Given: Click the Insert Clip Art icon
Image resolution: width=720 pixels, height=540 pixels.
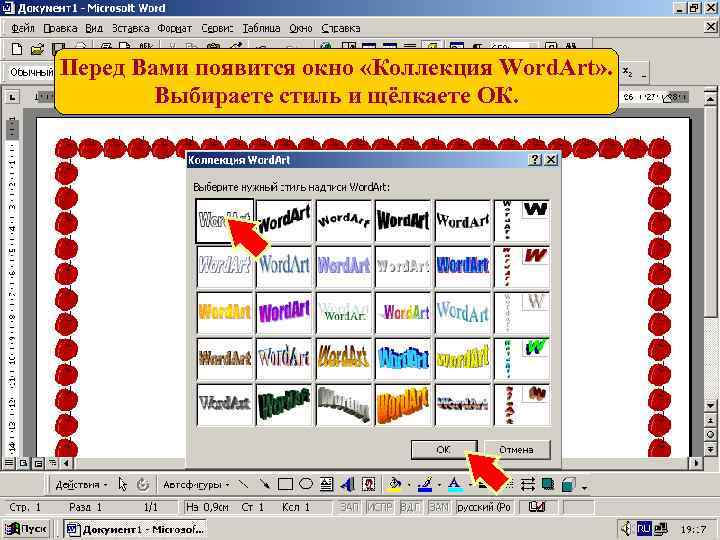Looking at the screenshot, I should pos(369,484).
